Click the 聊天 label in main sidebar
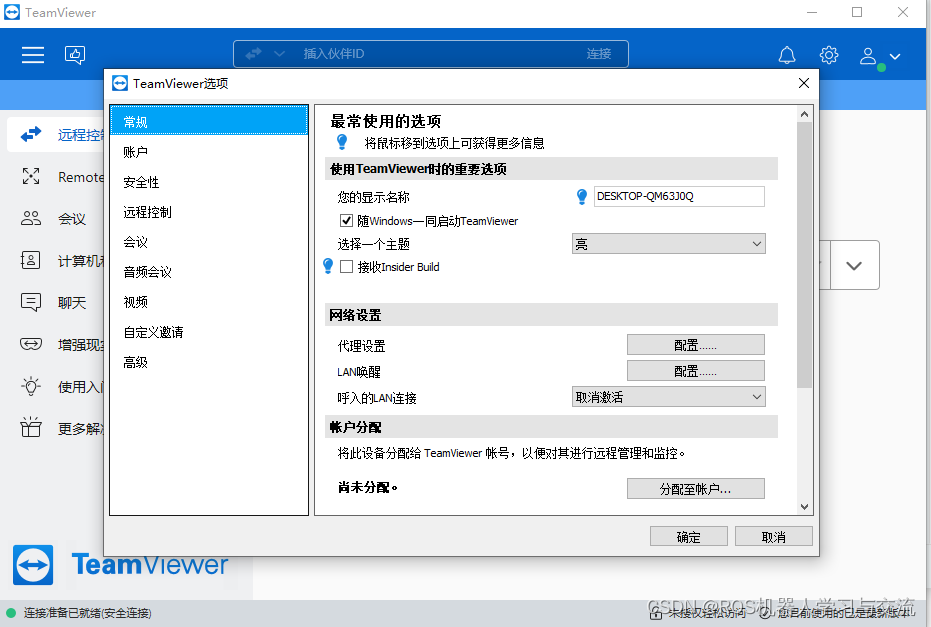Image resolution: width=931 pixels, height=627 pixels. [x=72, y=303]
